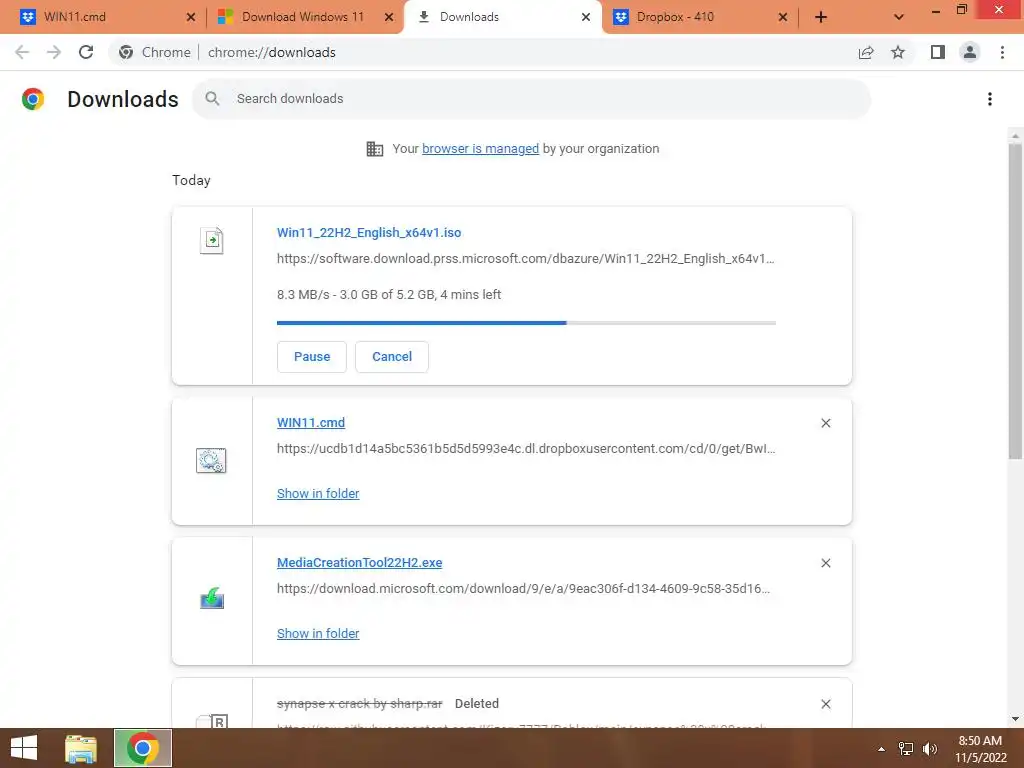Image resolution: width=1024 pixels, height=768 pixels.
Task: Pause the Win11 ISO download
Action: (312, 357)
